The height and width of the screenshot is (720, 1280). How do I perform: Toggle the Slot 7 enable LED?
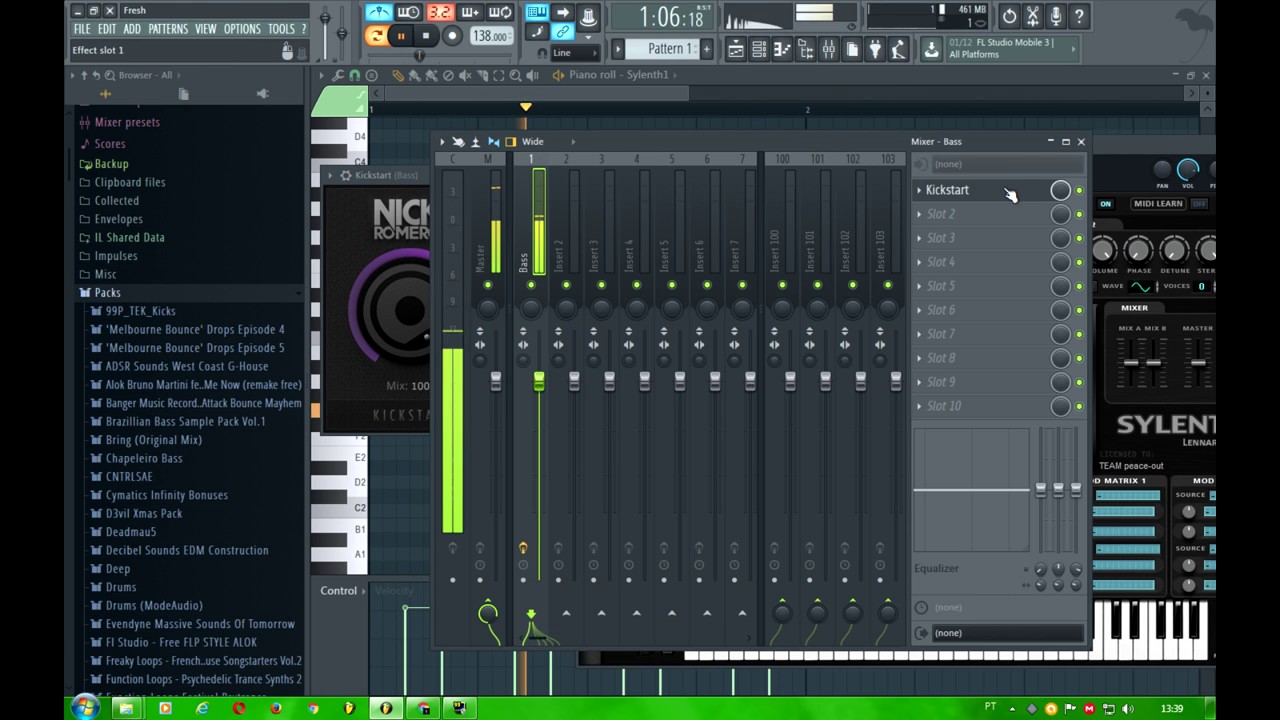[1079, 334]
